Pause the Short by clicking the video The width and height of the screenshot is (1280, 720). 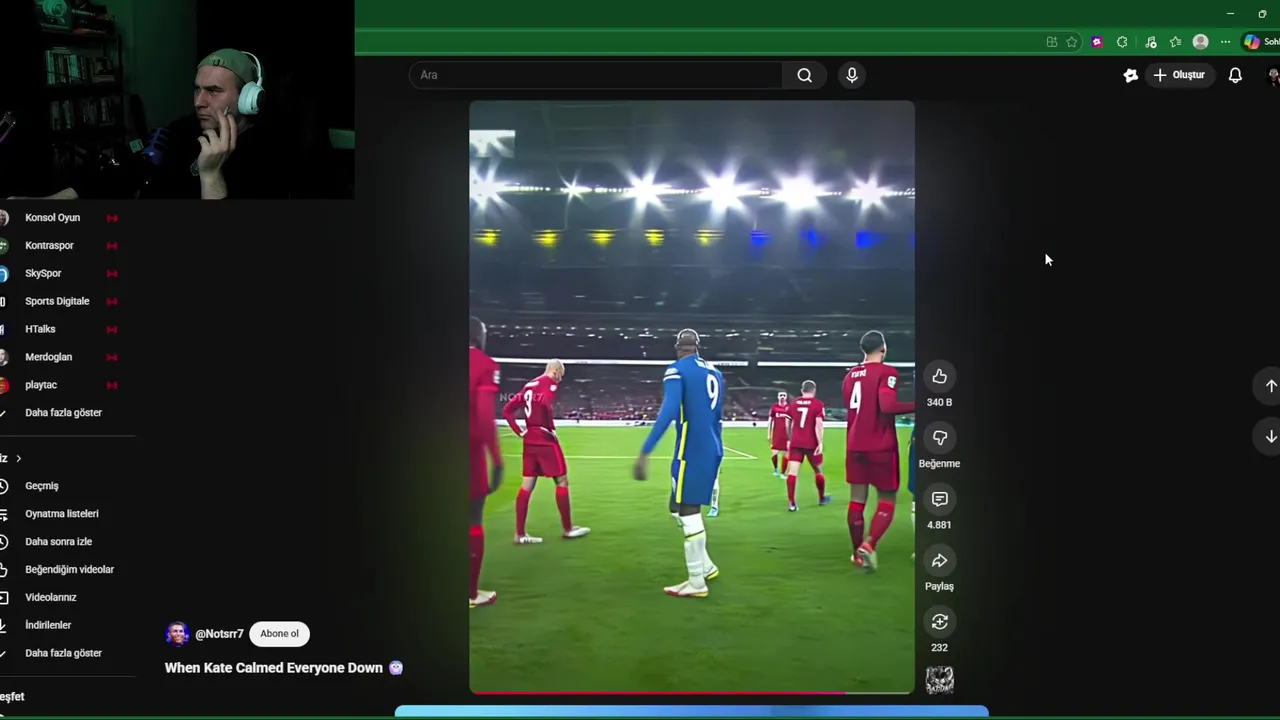pyautogui.click(x=692, y=396)
